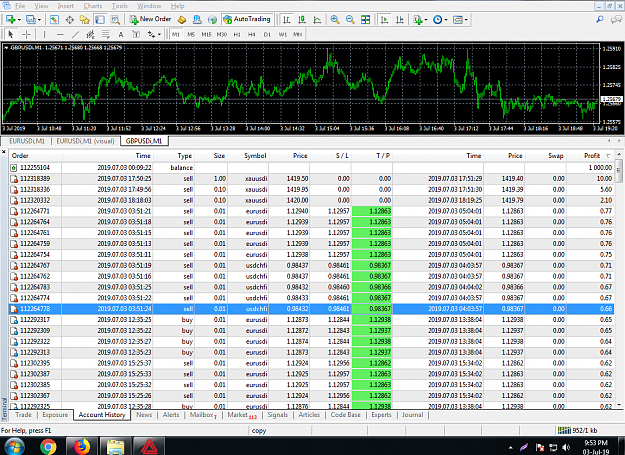Screen dimensions: 625x455
Task: Launch MetaEditor yellow book icon
Action: pyautogui.click(x=182, y=20)
